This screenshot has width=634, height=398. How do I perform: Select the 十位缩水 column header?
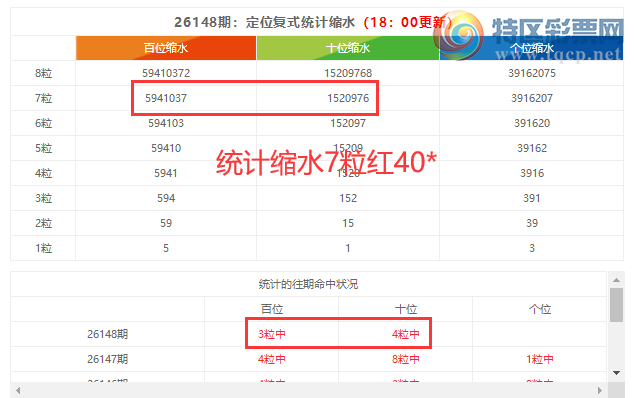click(x=348, y=48)
